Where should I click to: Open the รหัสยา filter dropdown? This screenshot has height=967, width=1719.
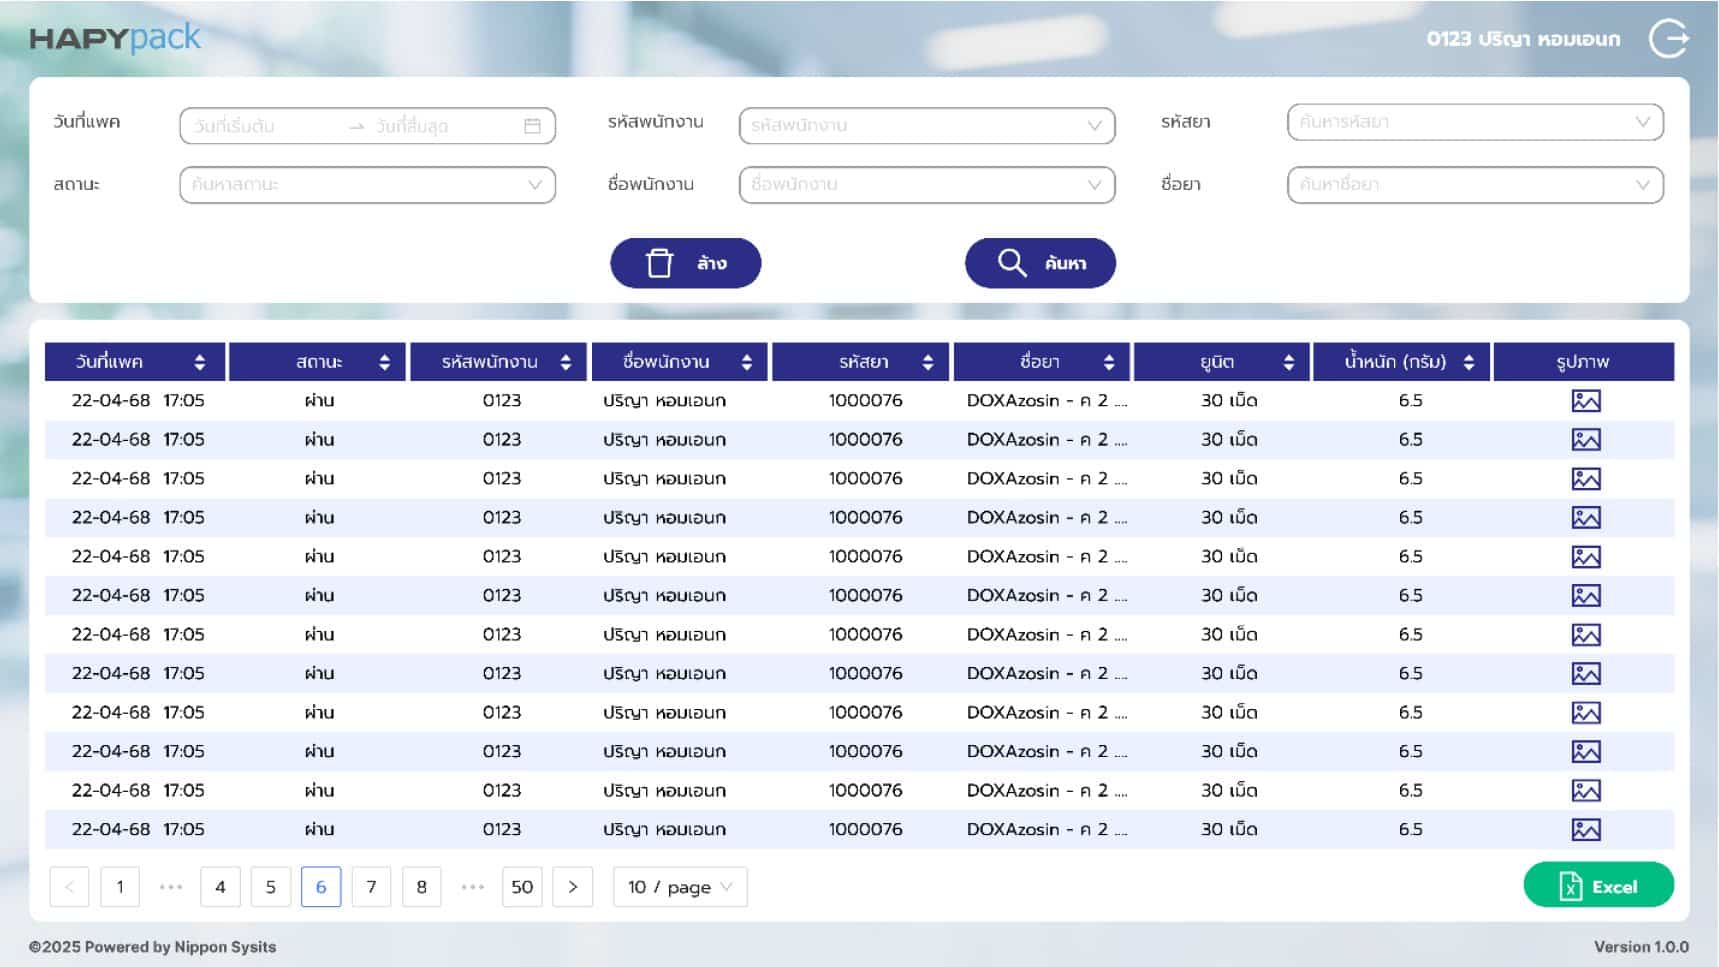1474,123
